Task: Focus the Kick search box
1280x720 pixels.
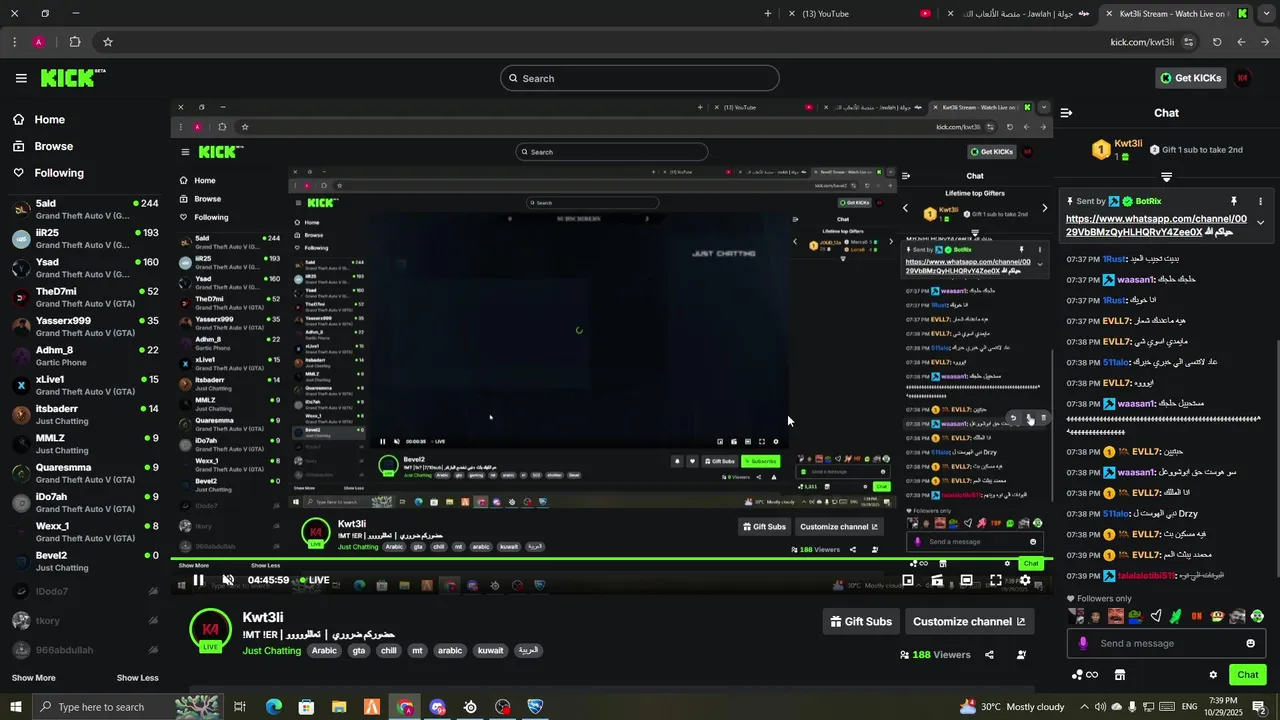Action: (x=640, y=78)
